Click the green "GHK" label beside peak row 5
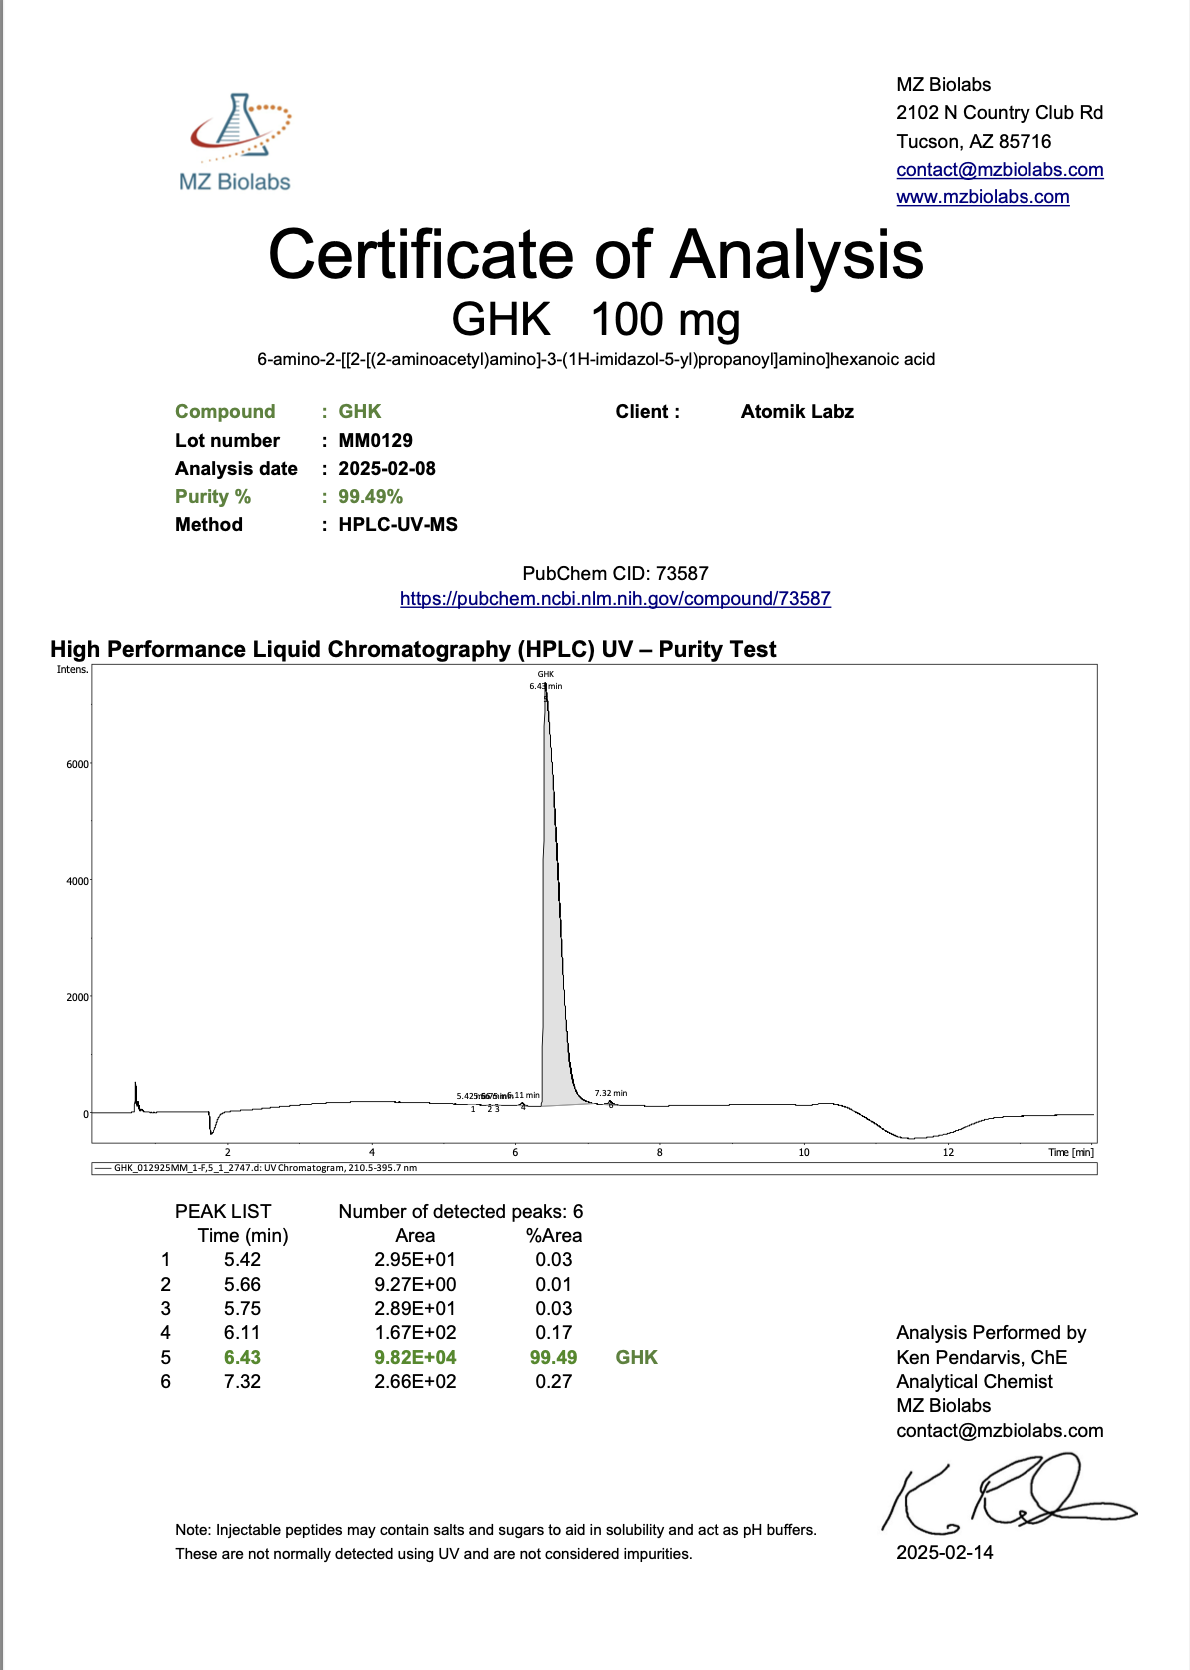1190x1670 pixels. pos(637,1357)
